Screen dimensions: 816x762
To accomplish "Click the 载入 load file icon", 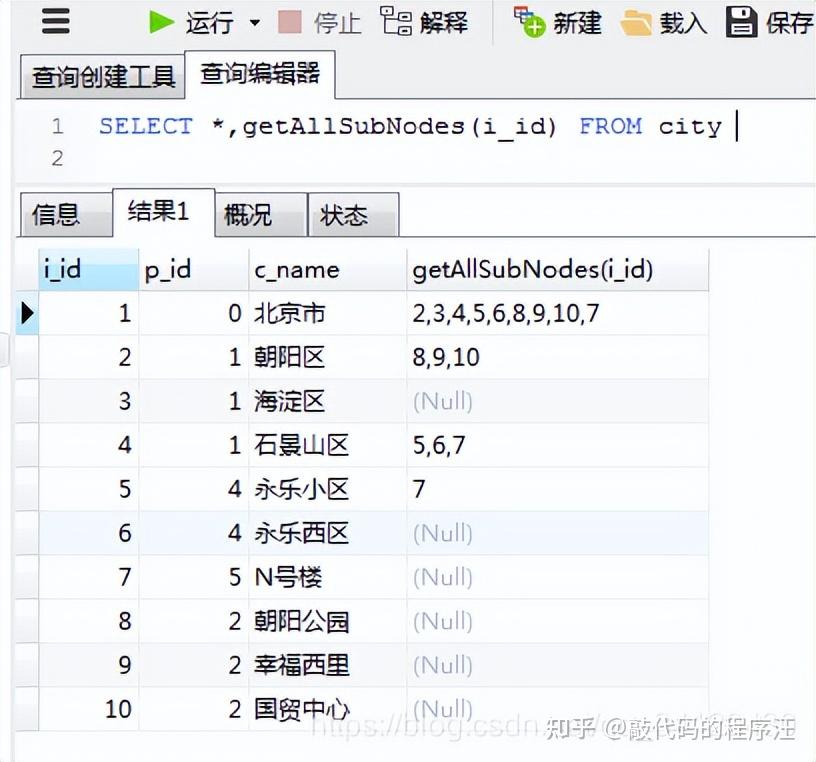I will coord(635,22).
